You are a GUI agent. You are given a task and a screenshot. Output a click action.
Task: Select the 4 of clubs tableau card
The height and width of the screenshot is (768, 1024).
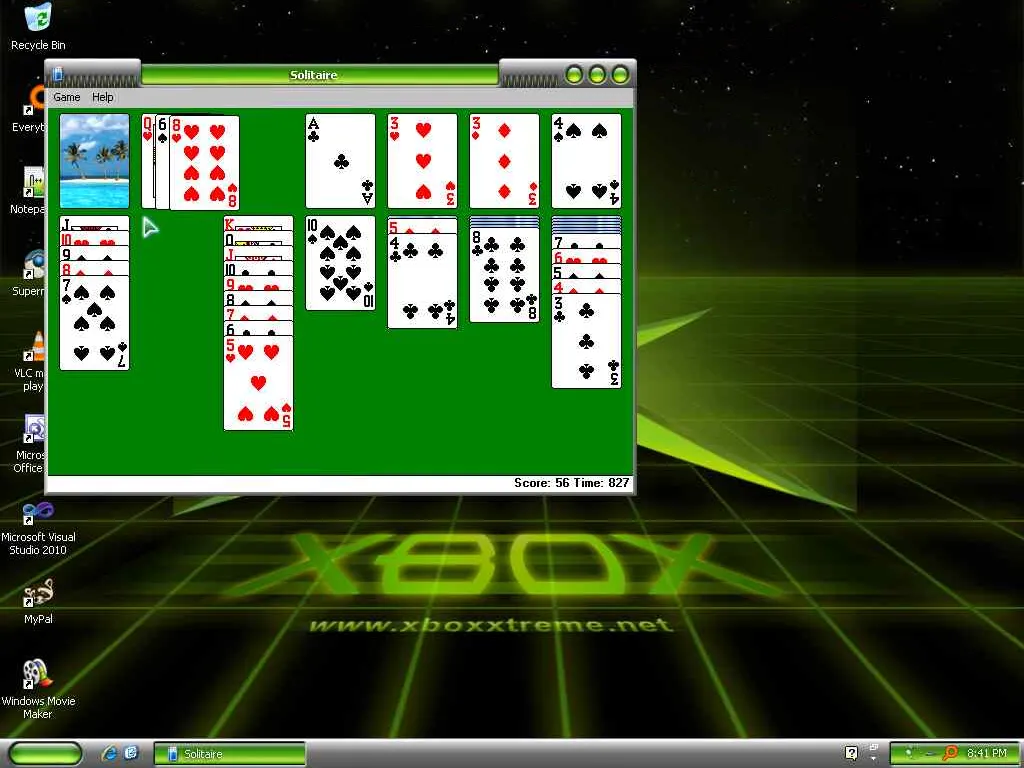click(423, 281)
